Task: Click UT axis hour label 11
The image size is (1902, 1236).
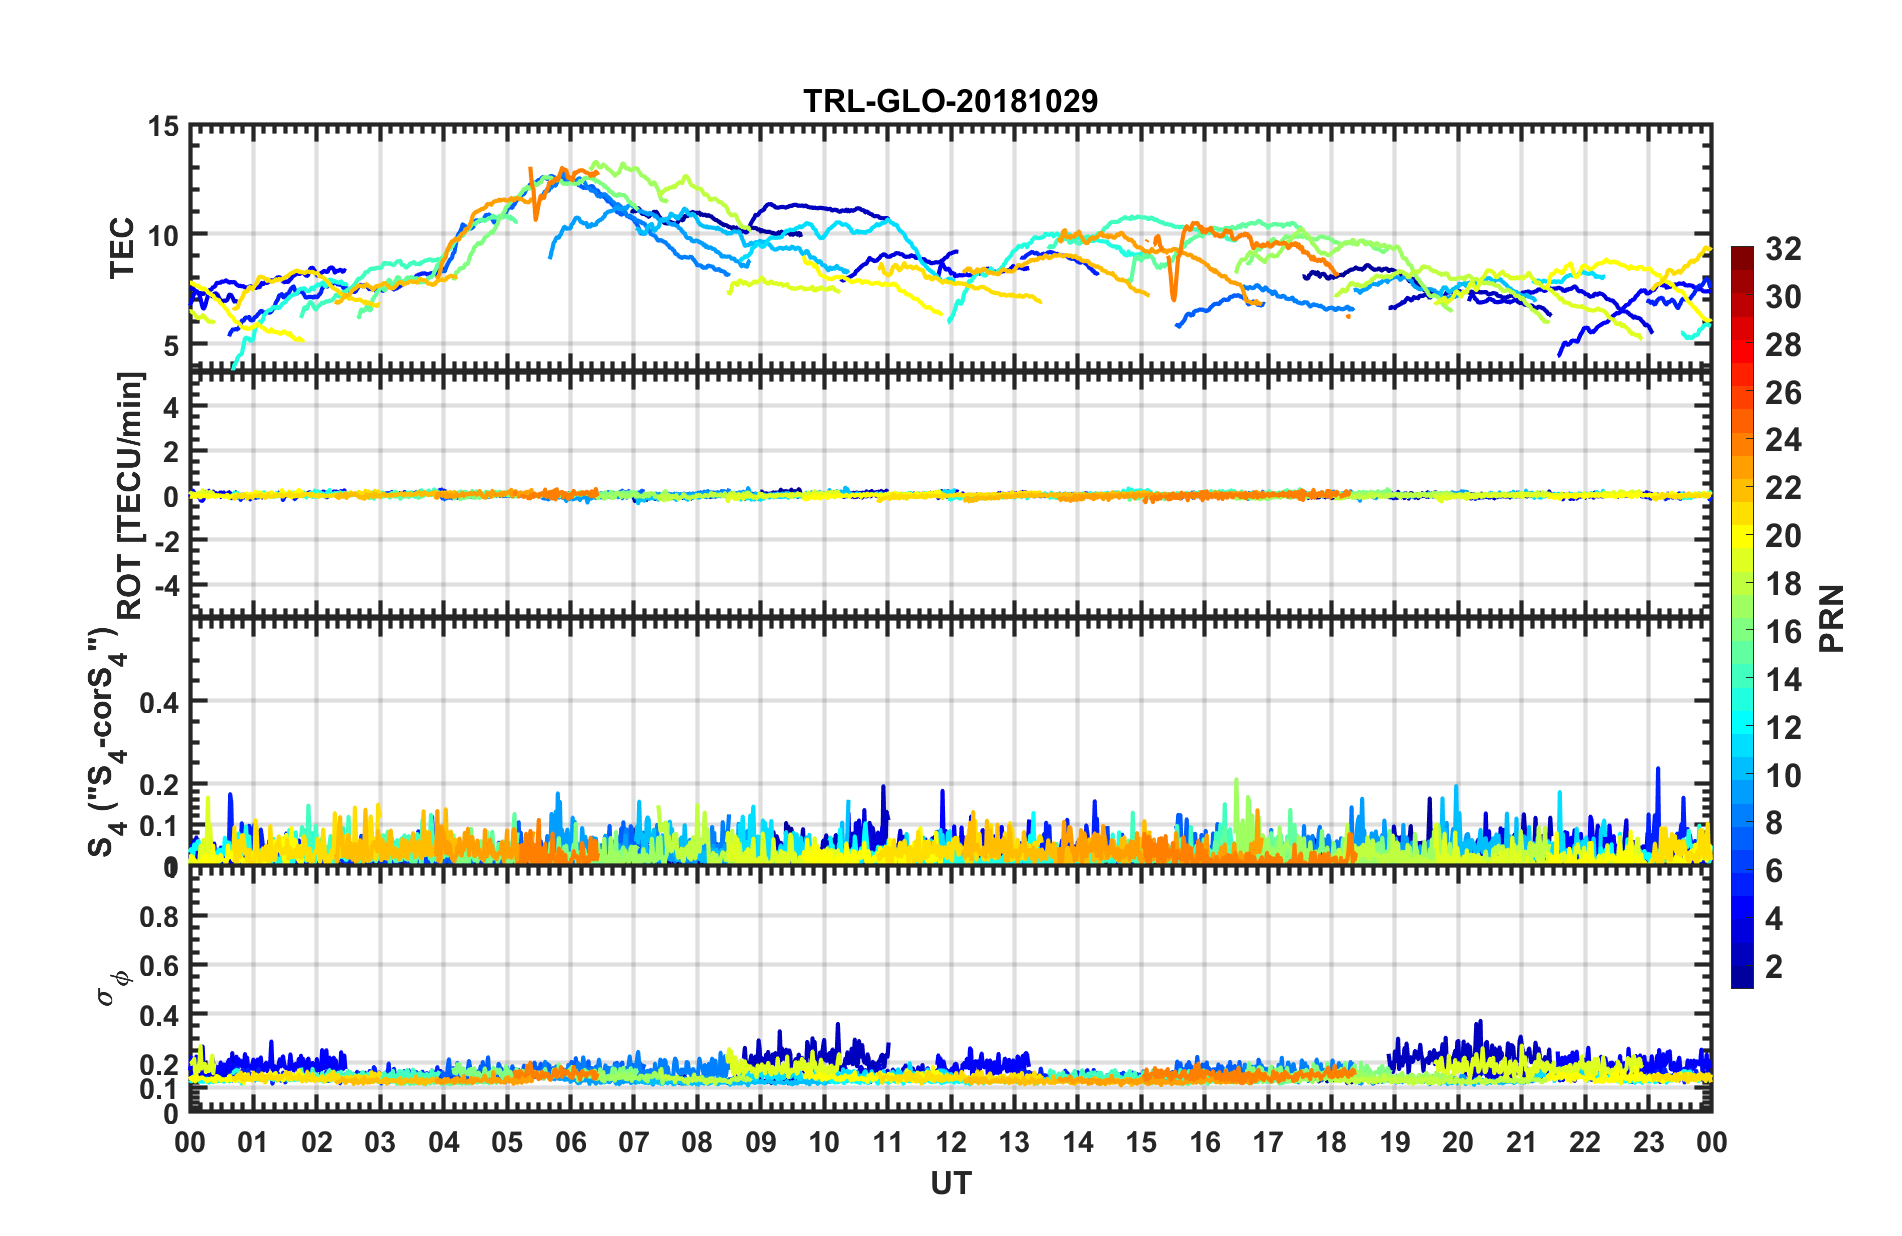Action: 887,1142
